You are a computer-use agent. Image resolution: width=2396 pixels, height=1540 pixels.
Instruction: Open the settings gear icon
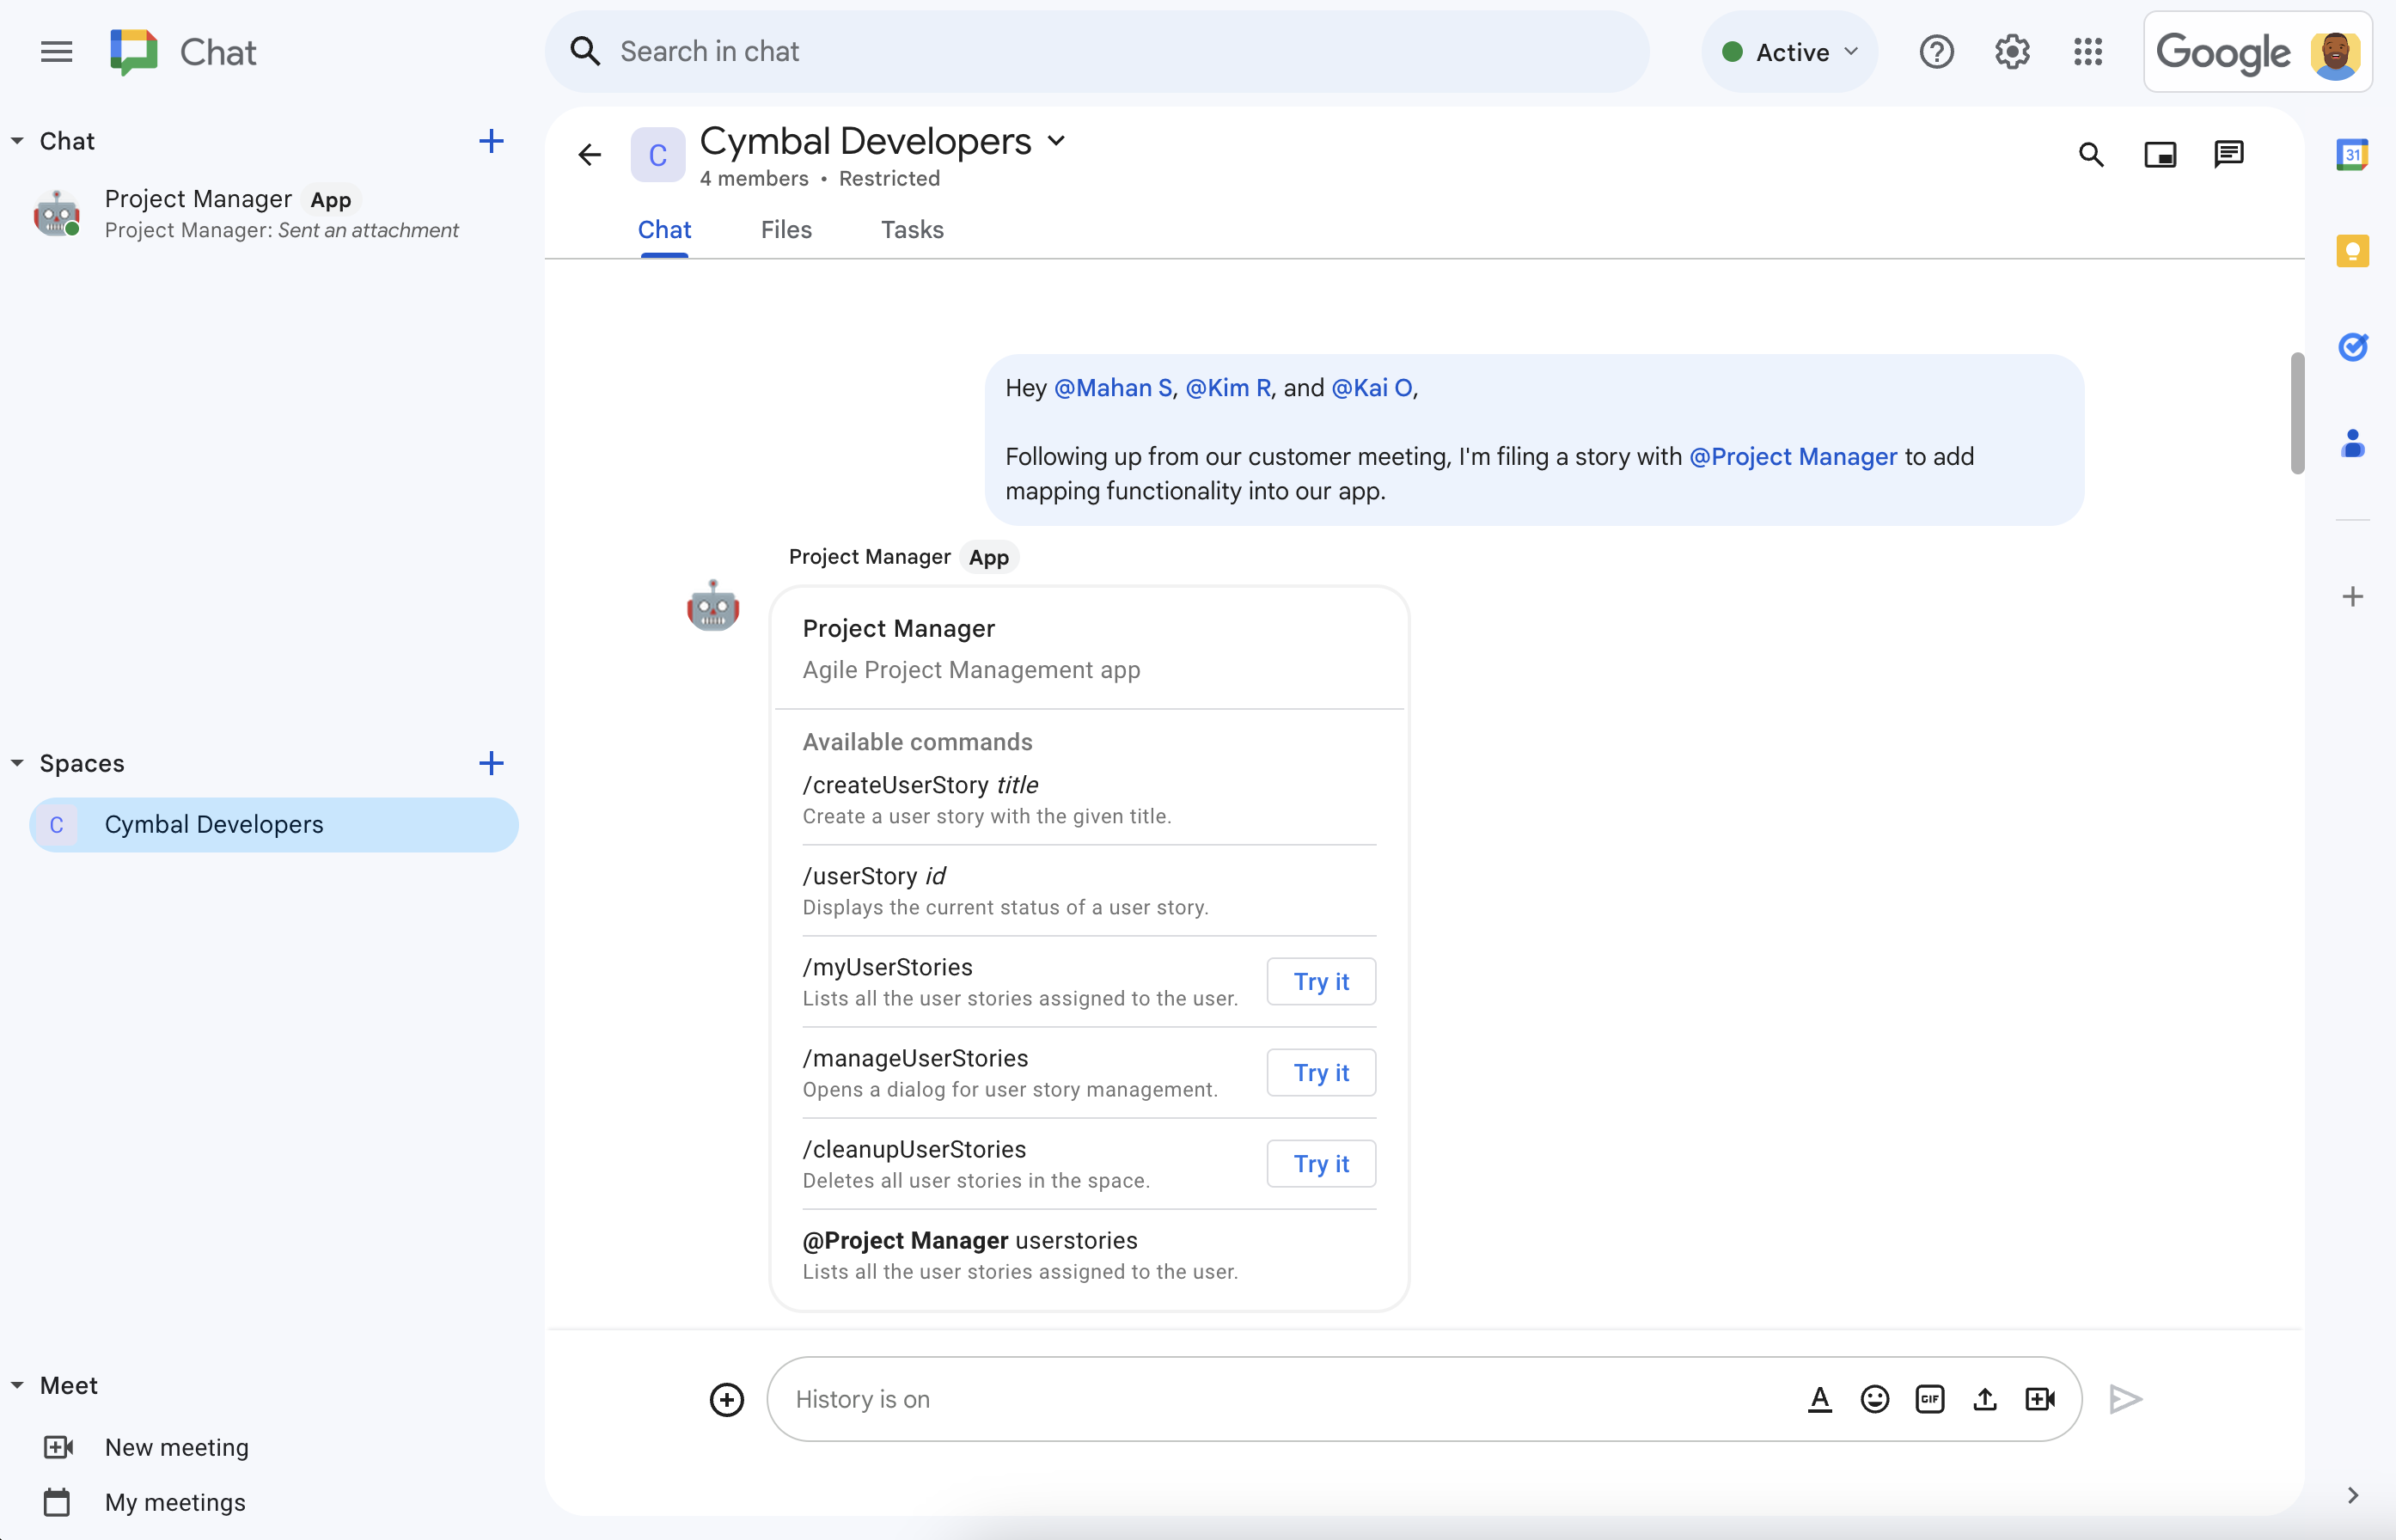point(2012,51)
